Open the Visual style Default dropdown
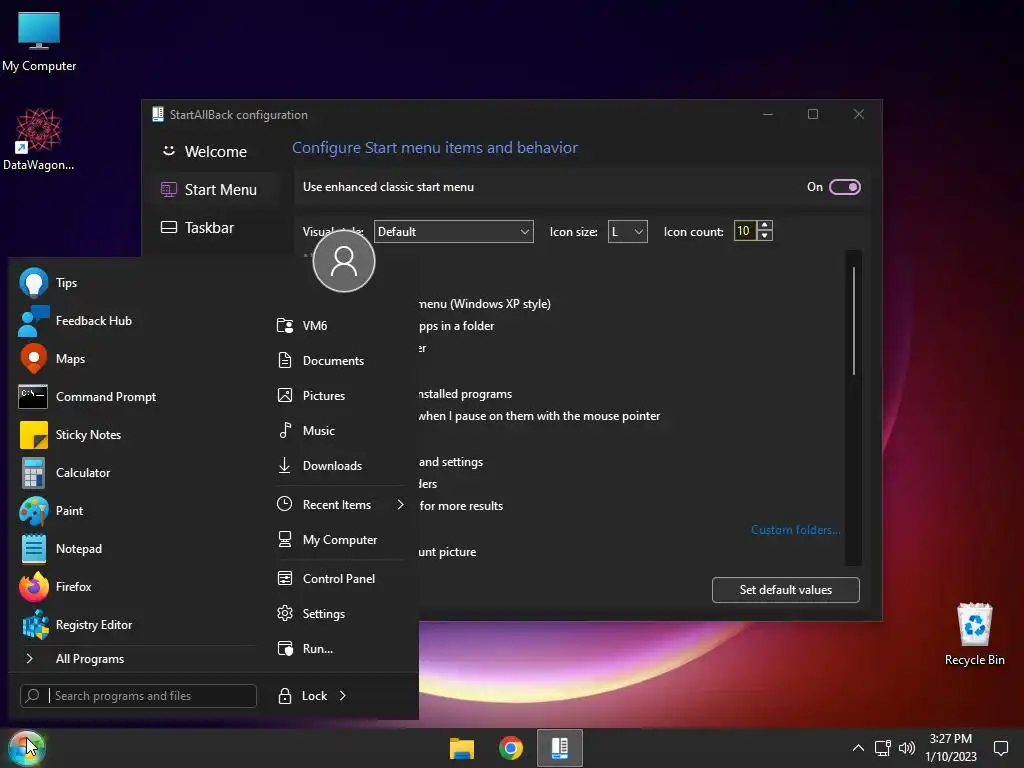This screenshot has height=768, width=1024. click(x=453, y=232)
